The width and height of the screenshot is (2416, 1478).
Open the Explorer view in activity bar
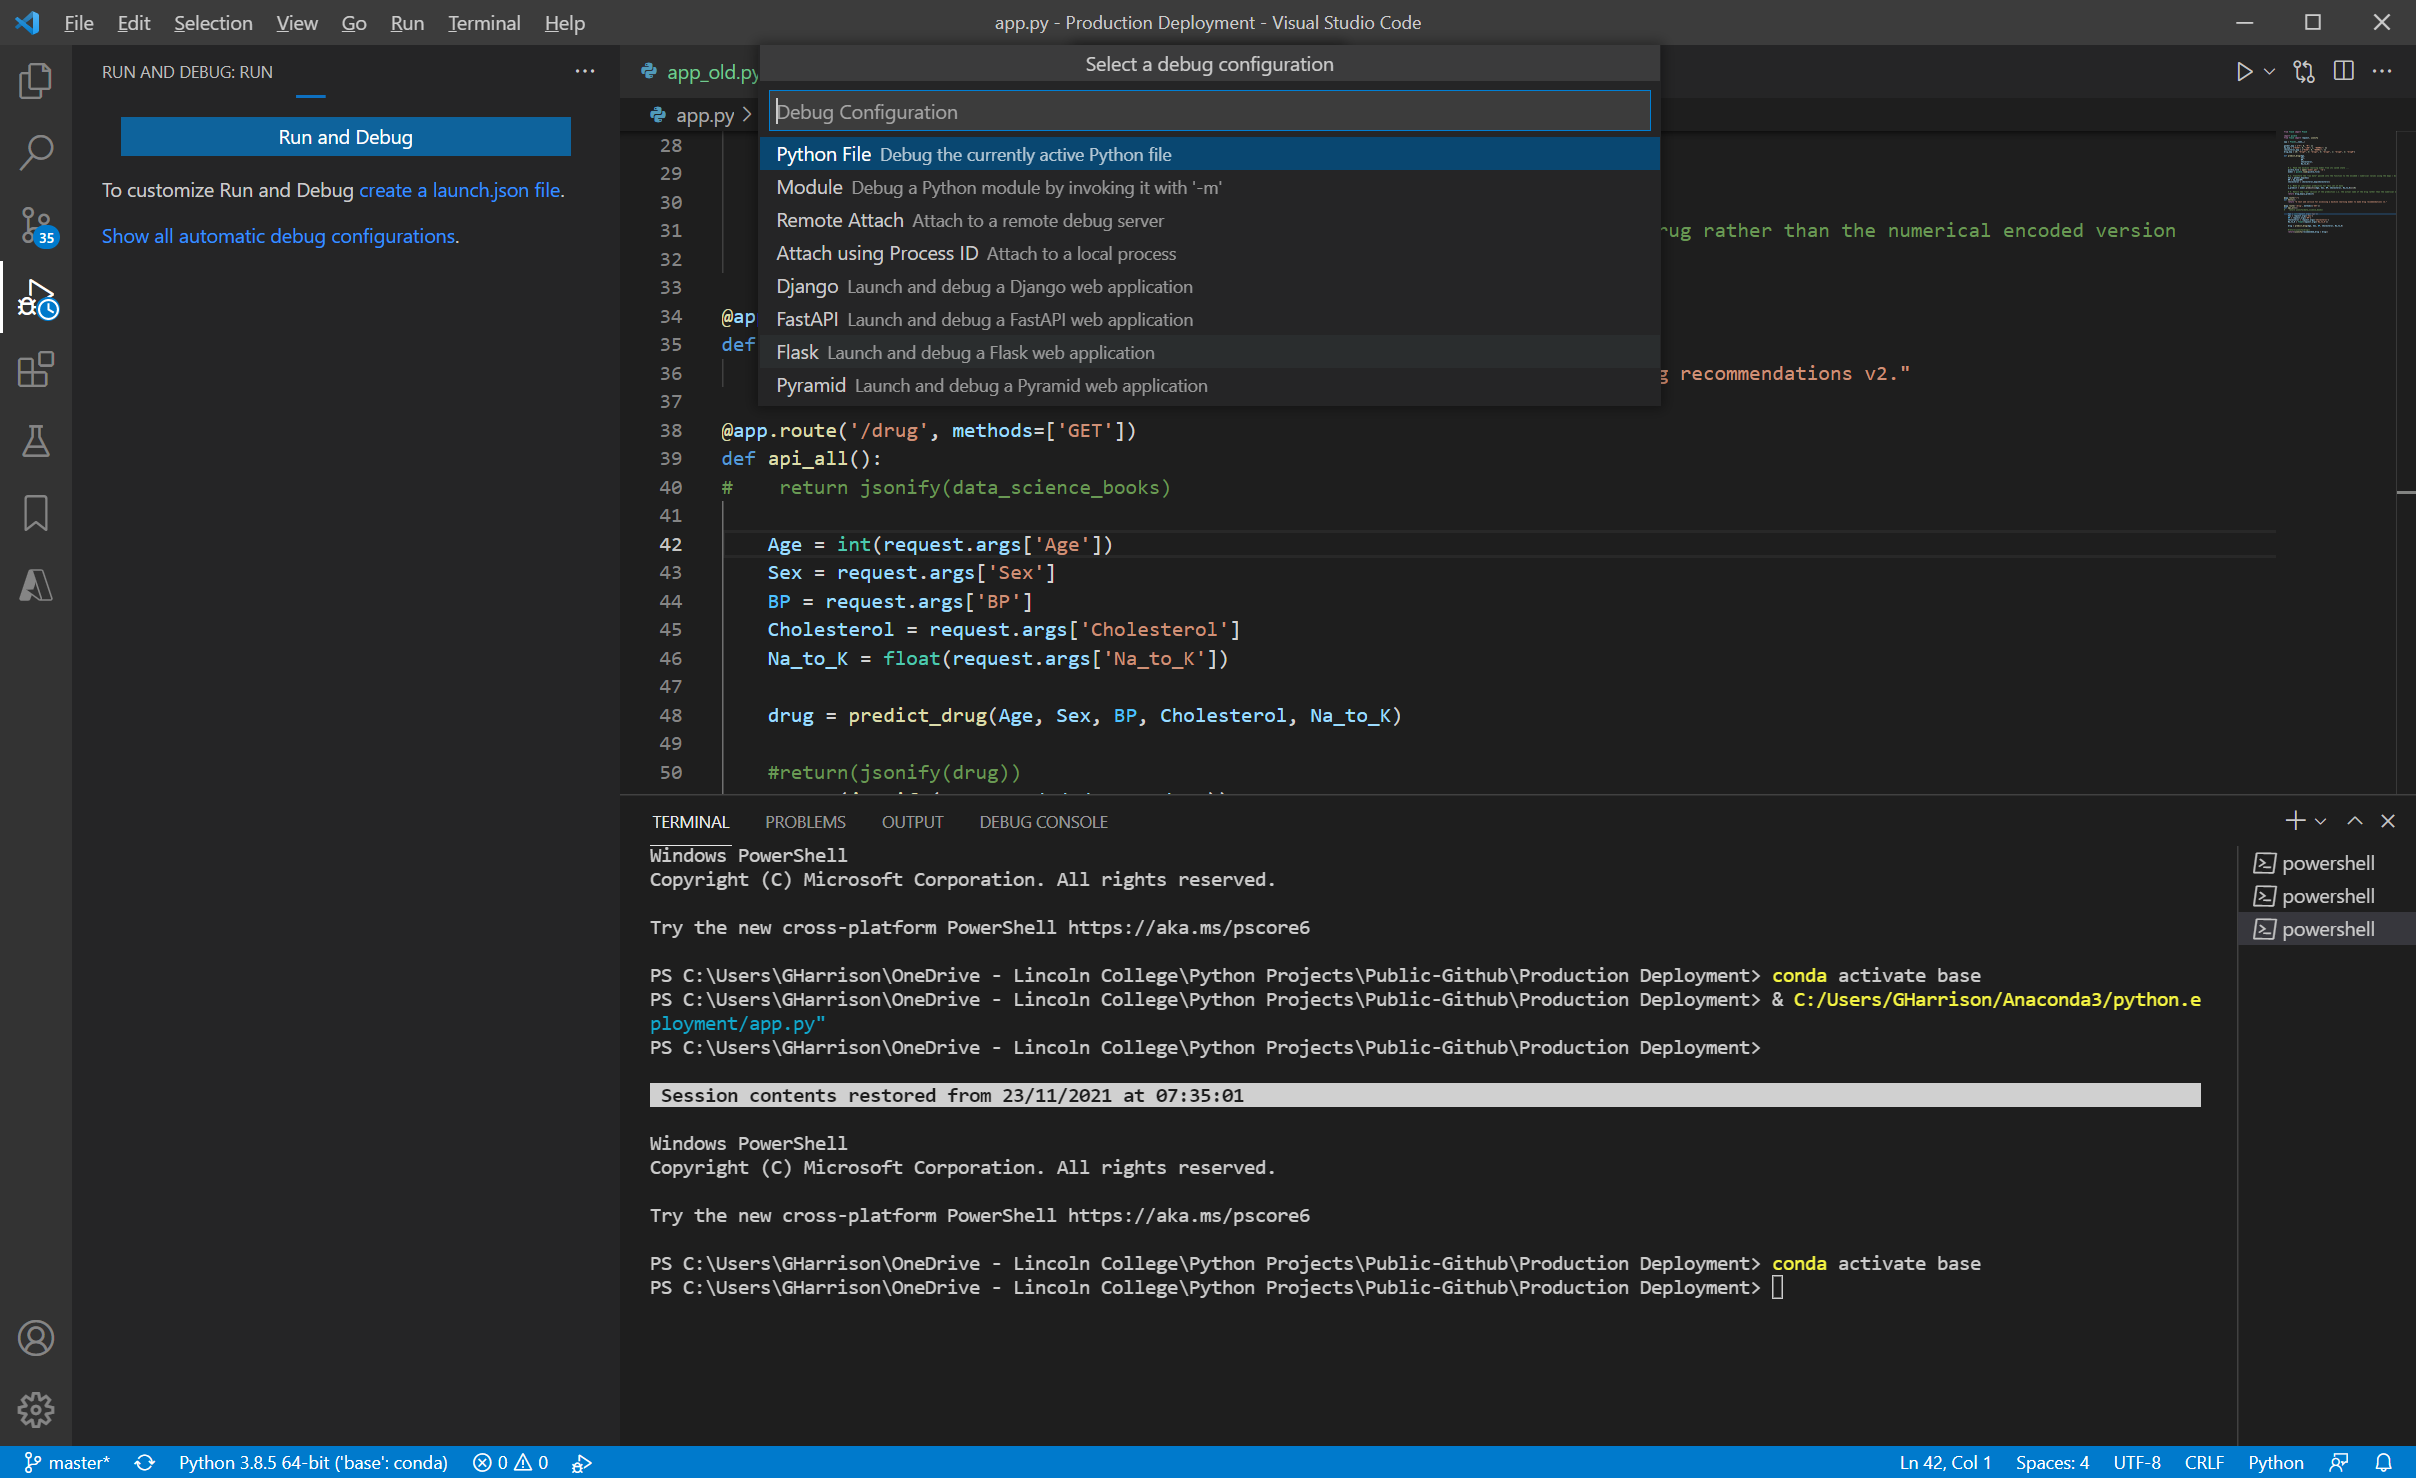[x=36, y=81]
